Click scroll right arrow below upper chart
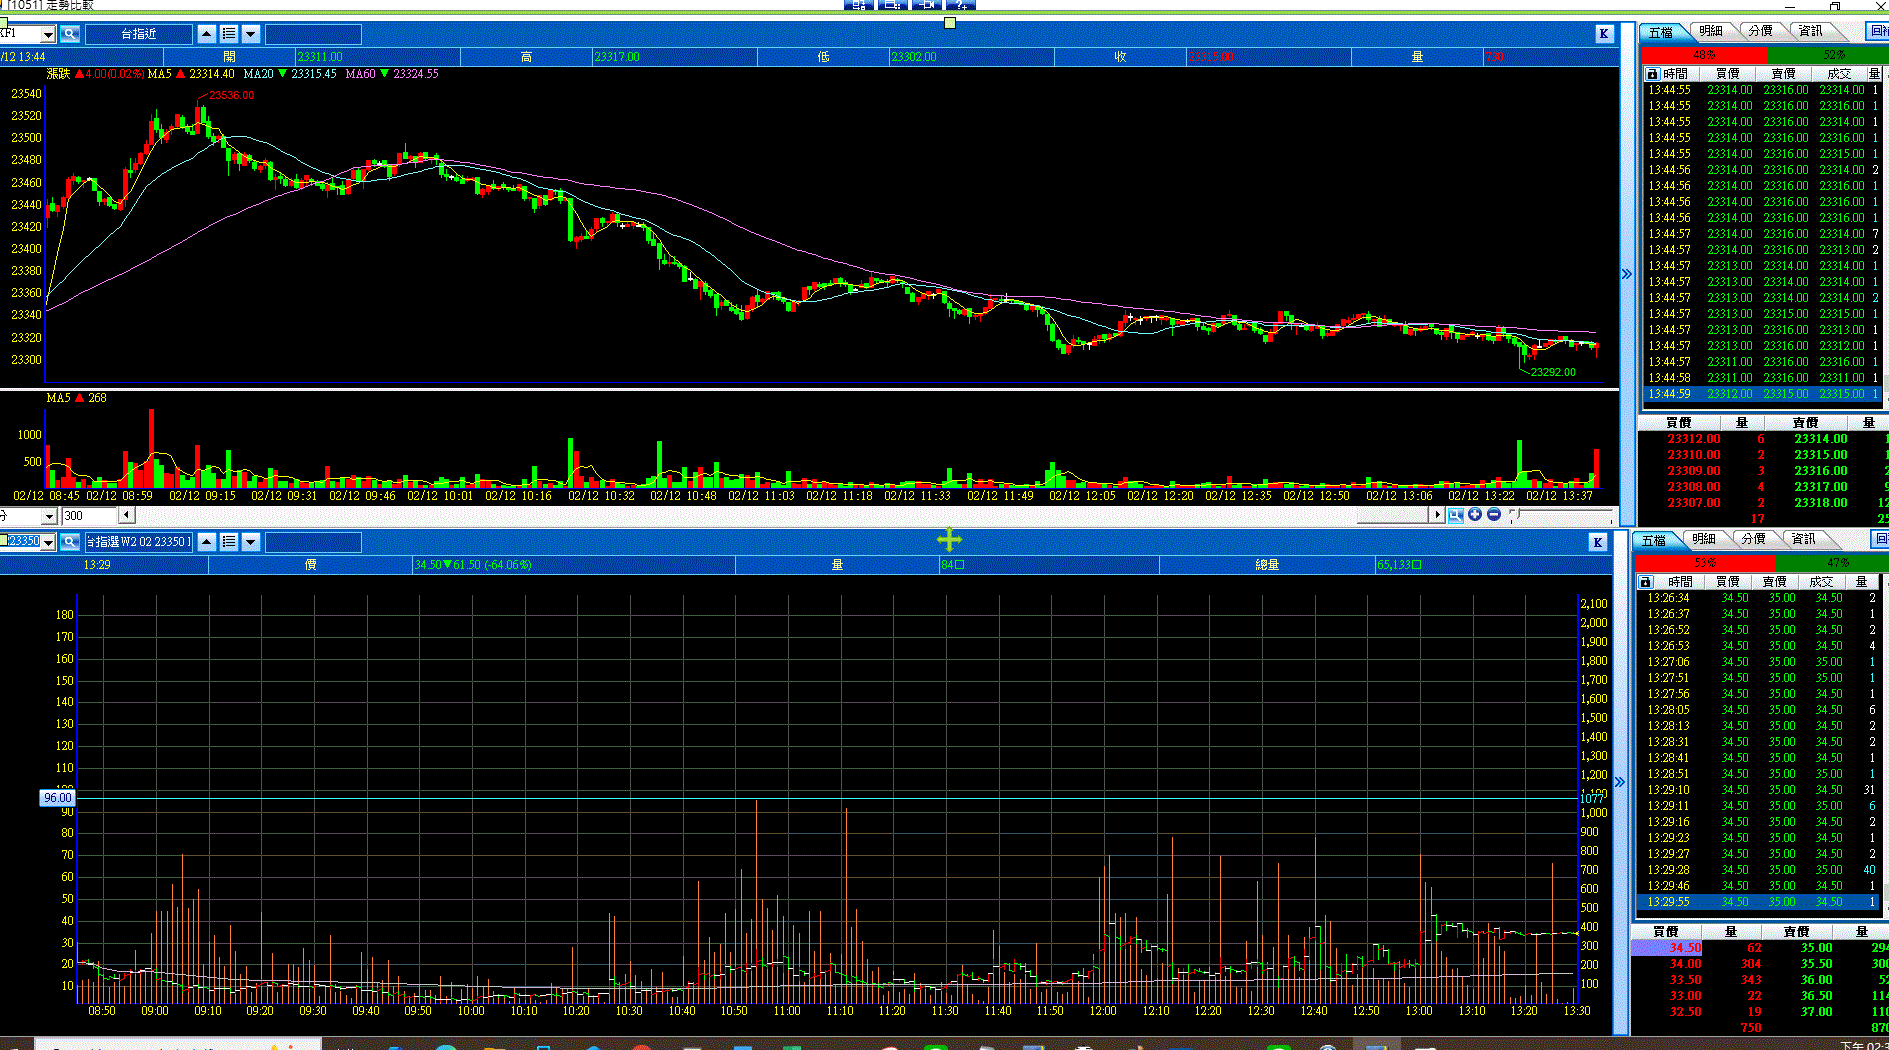This screenshot has height=1050, width=1889. 1438,515
